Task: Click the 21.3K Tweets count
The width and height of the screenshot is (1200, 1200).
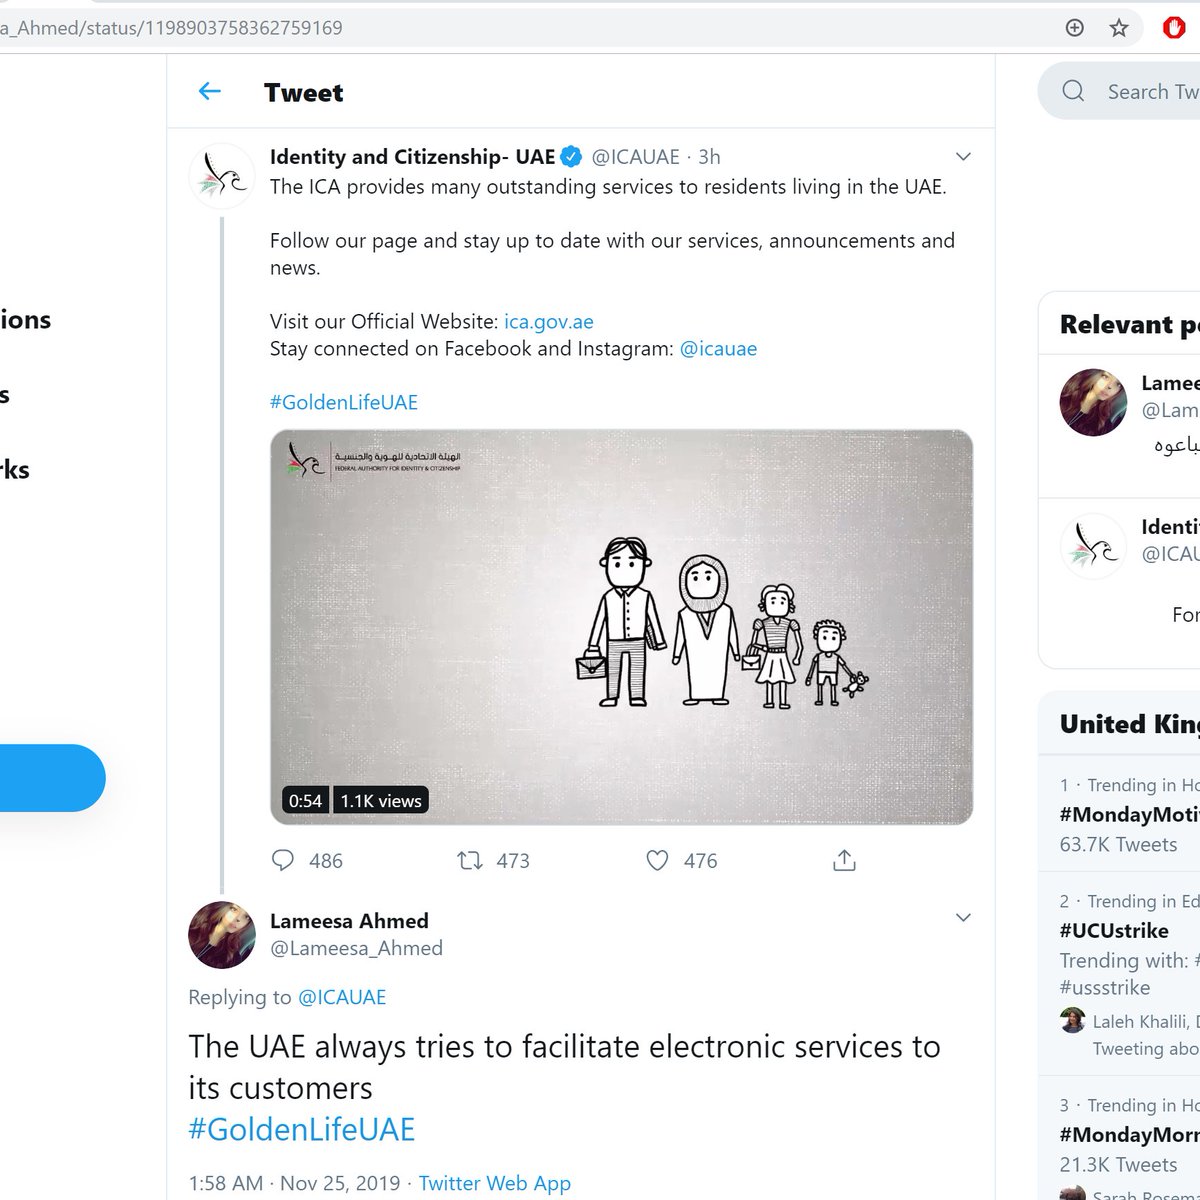Action: (1118, 1165)
